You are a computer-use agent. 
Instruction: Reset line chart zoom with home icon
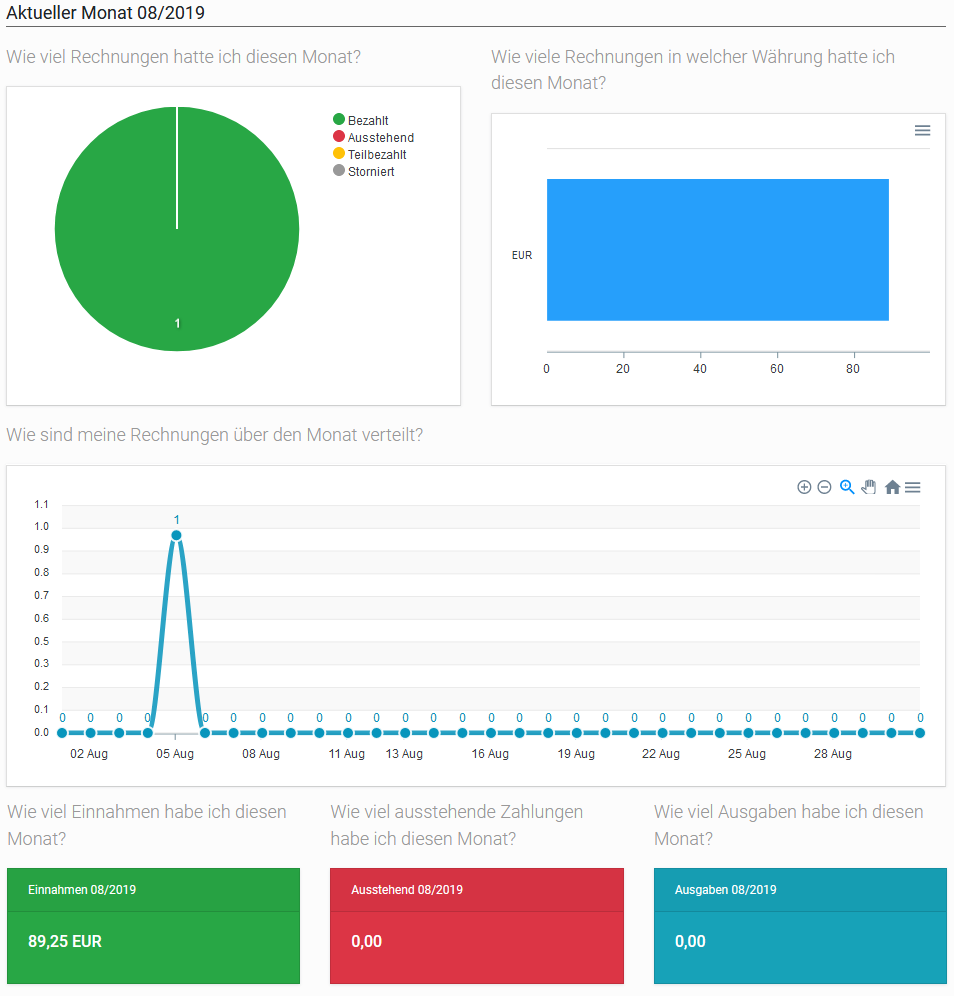coord(892,487)
